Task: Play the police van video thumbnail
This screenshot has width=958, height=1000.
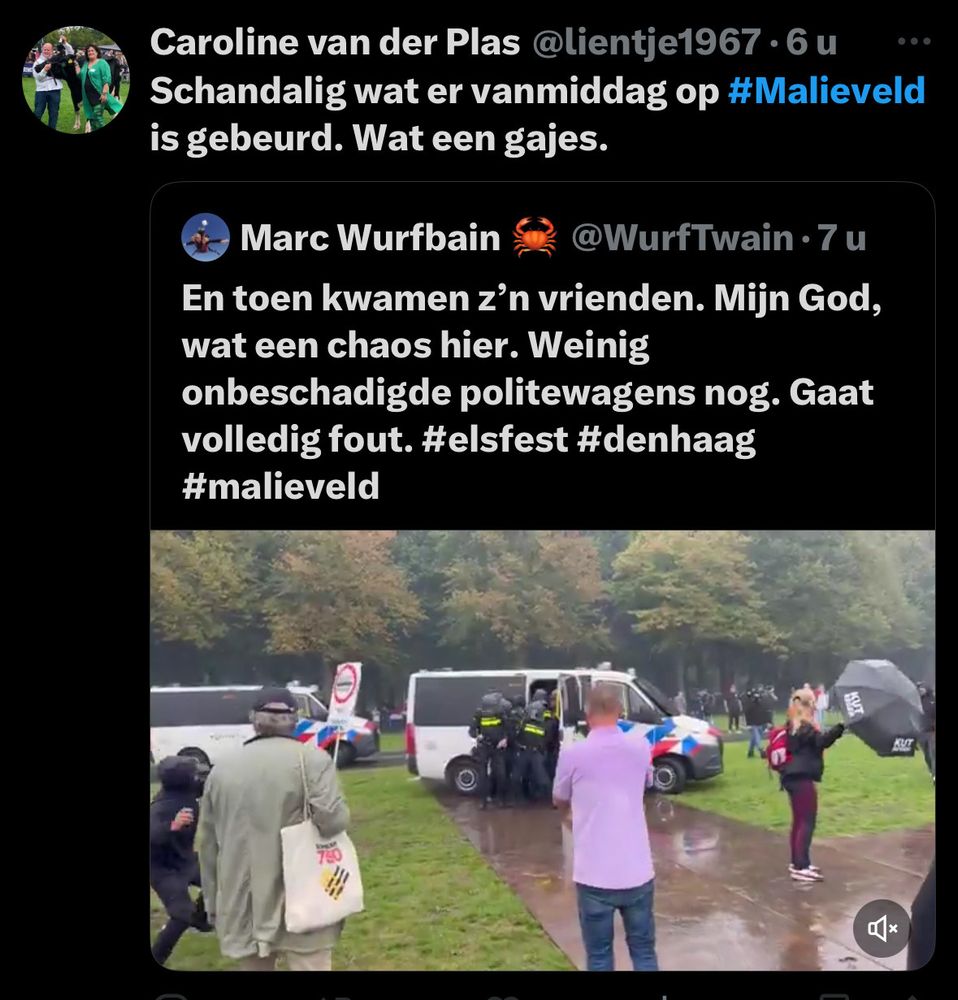Action: [x=542, y=750]
